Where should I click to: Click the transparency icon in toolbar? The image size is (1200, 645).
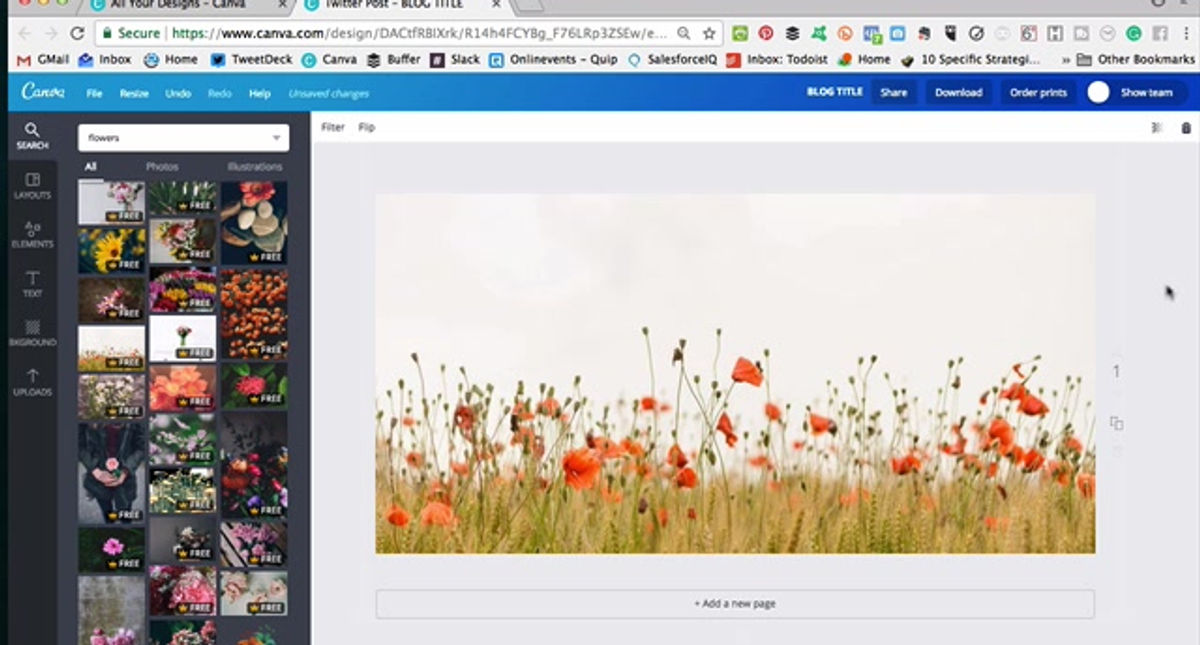click(1157, 127)
